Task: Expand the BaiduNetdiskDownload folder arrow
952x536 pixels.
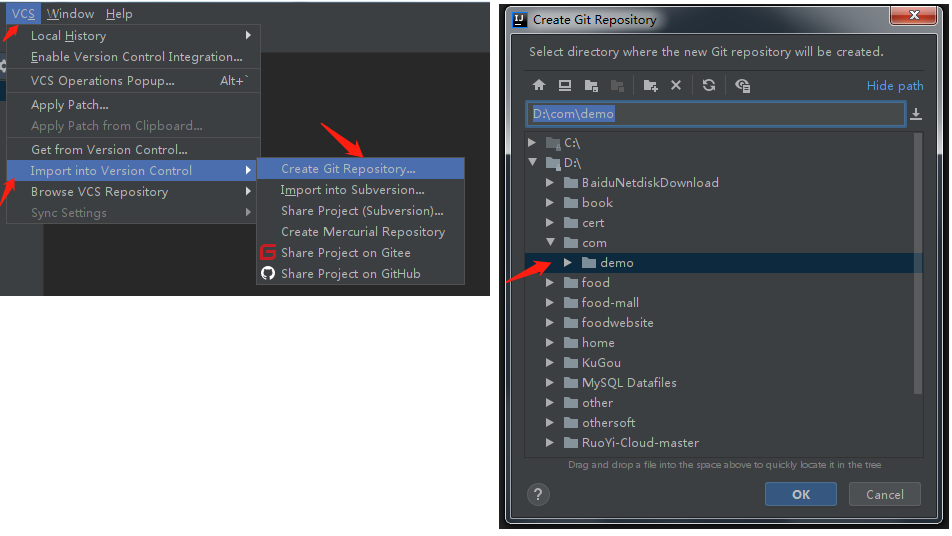Action: (x=549, y=182)
